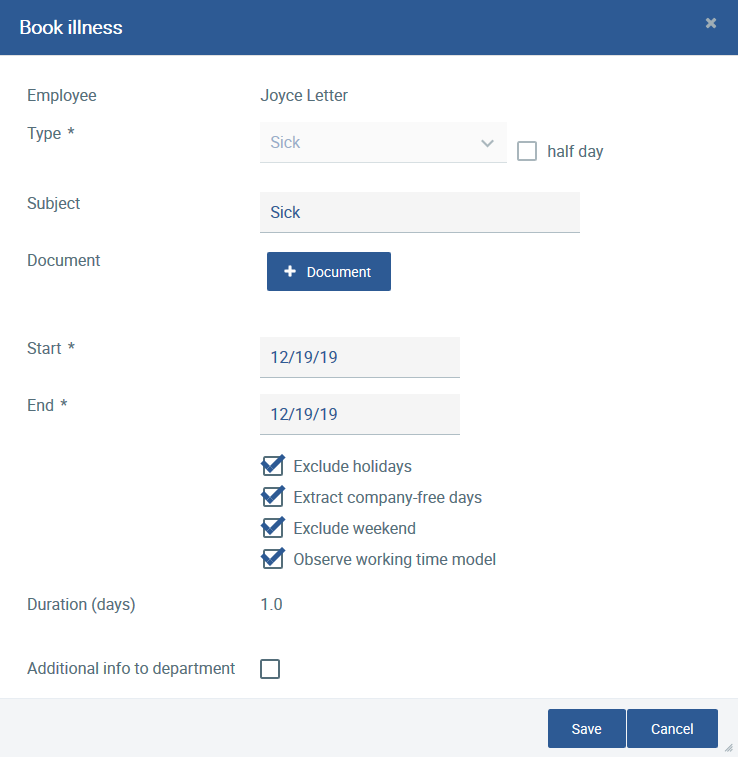The height and width of the screenshot is (757, 738).
Task: Uncheck Extract company-free days
Action: pos(273,497)
